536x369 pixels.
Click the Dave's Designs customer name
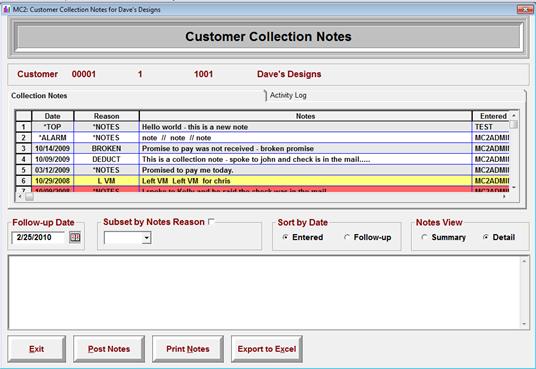click(x=289, y=74)
